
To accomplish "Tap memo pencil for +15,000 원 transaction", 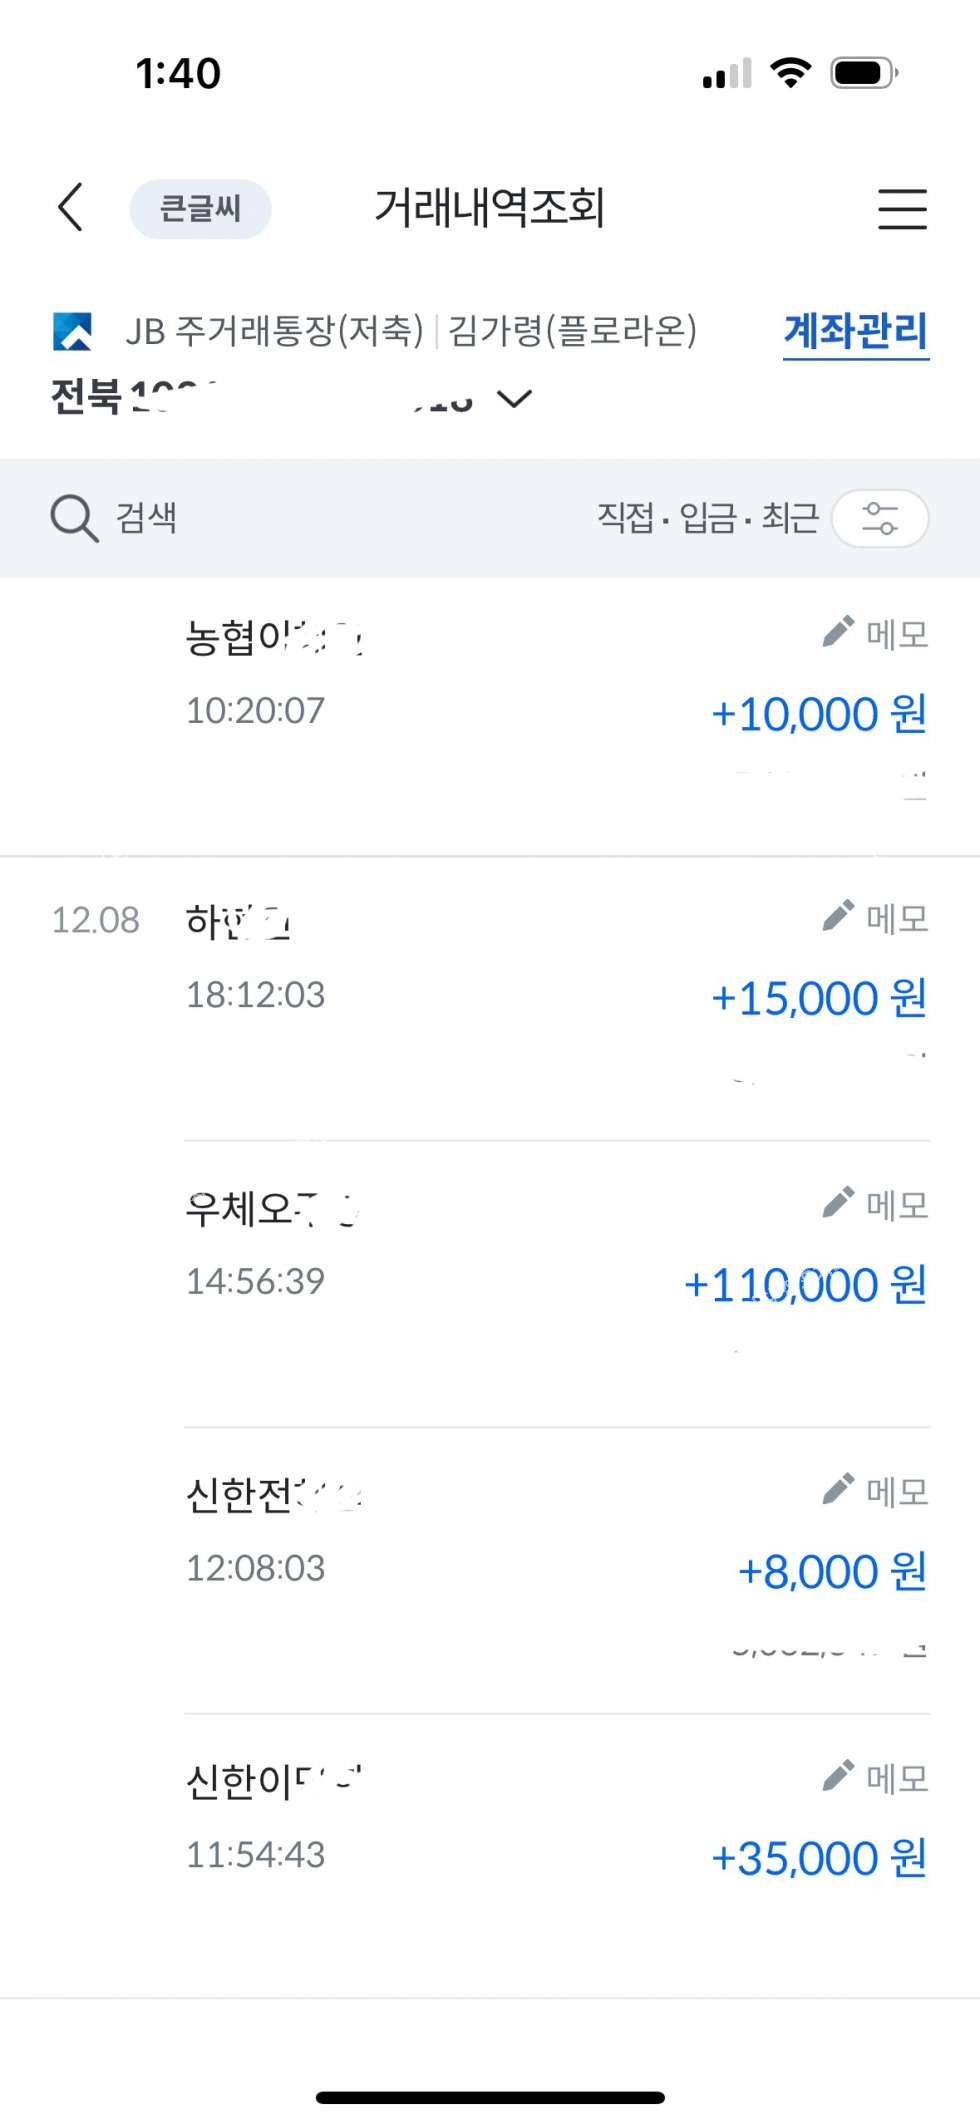I will 839,916.
